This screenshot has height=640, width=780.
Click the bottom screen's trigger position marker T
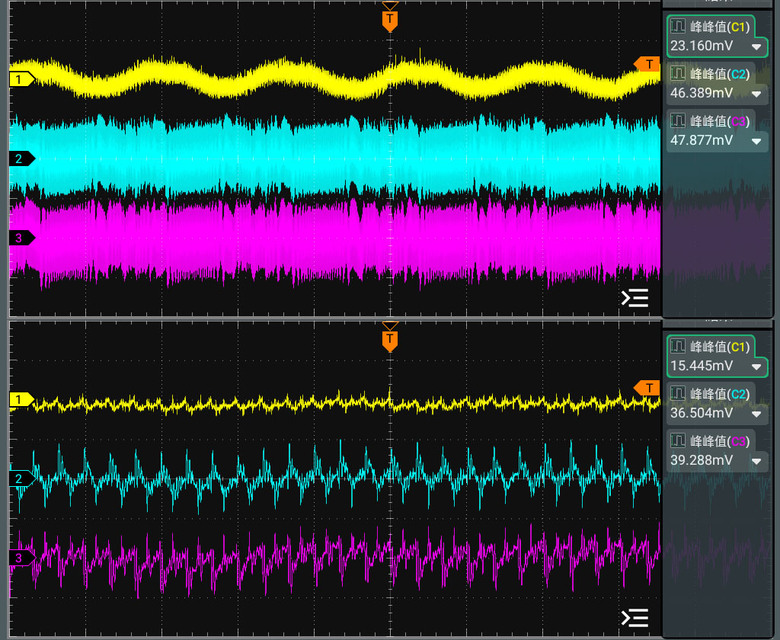click(x=390, y=341)
